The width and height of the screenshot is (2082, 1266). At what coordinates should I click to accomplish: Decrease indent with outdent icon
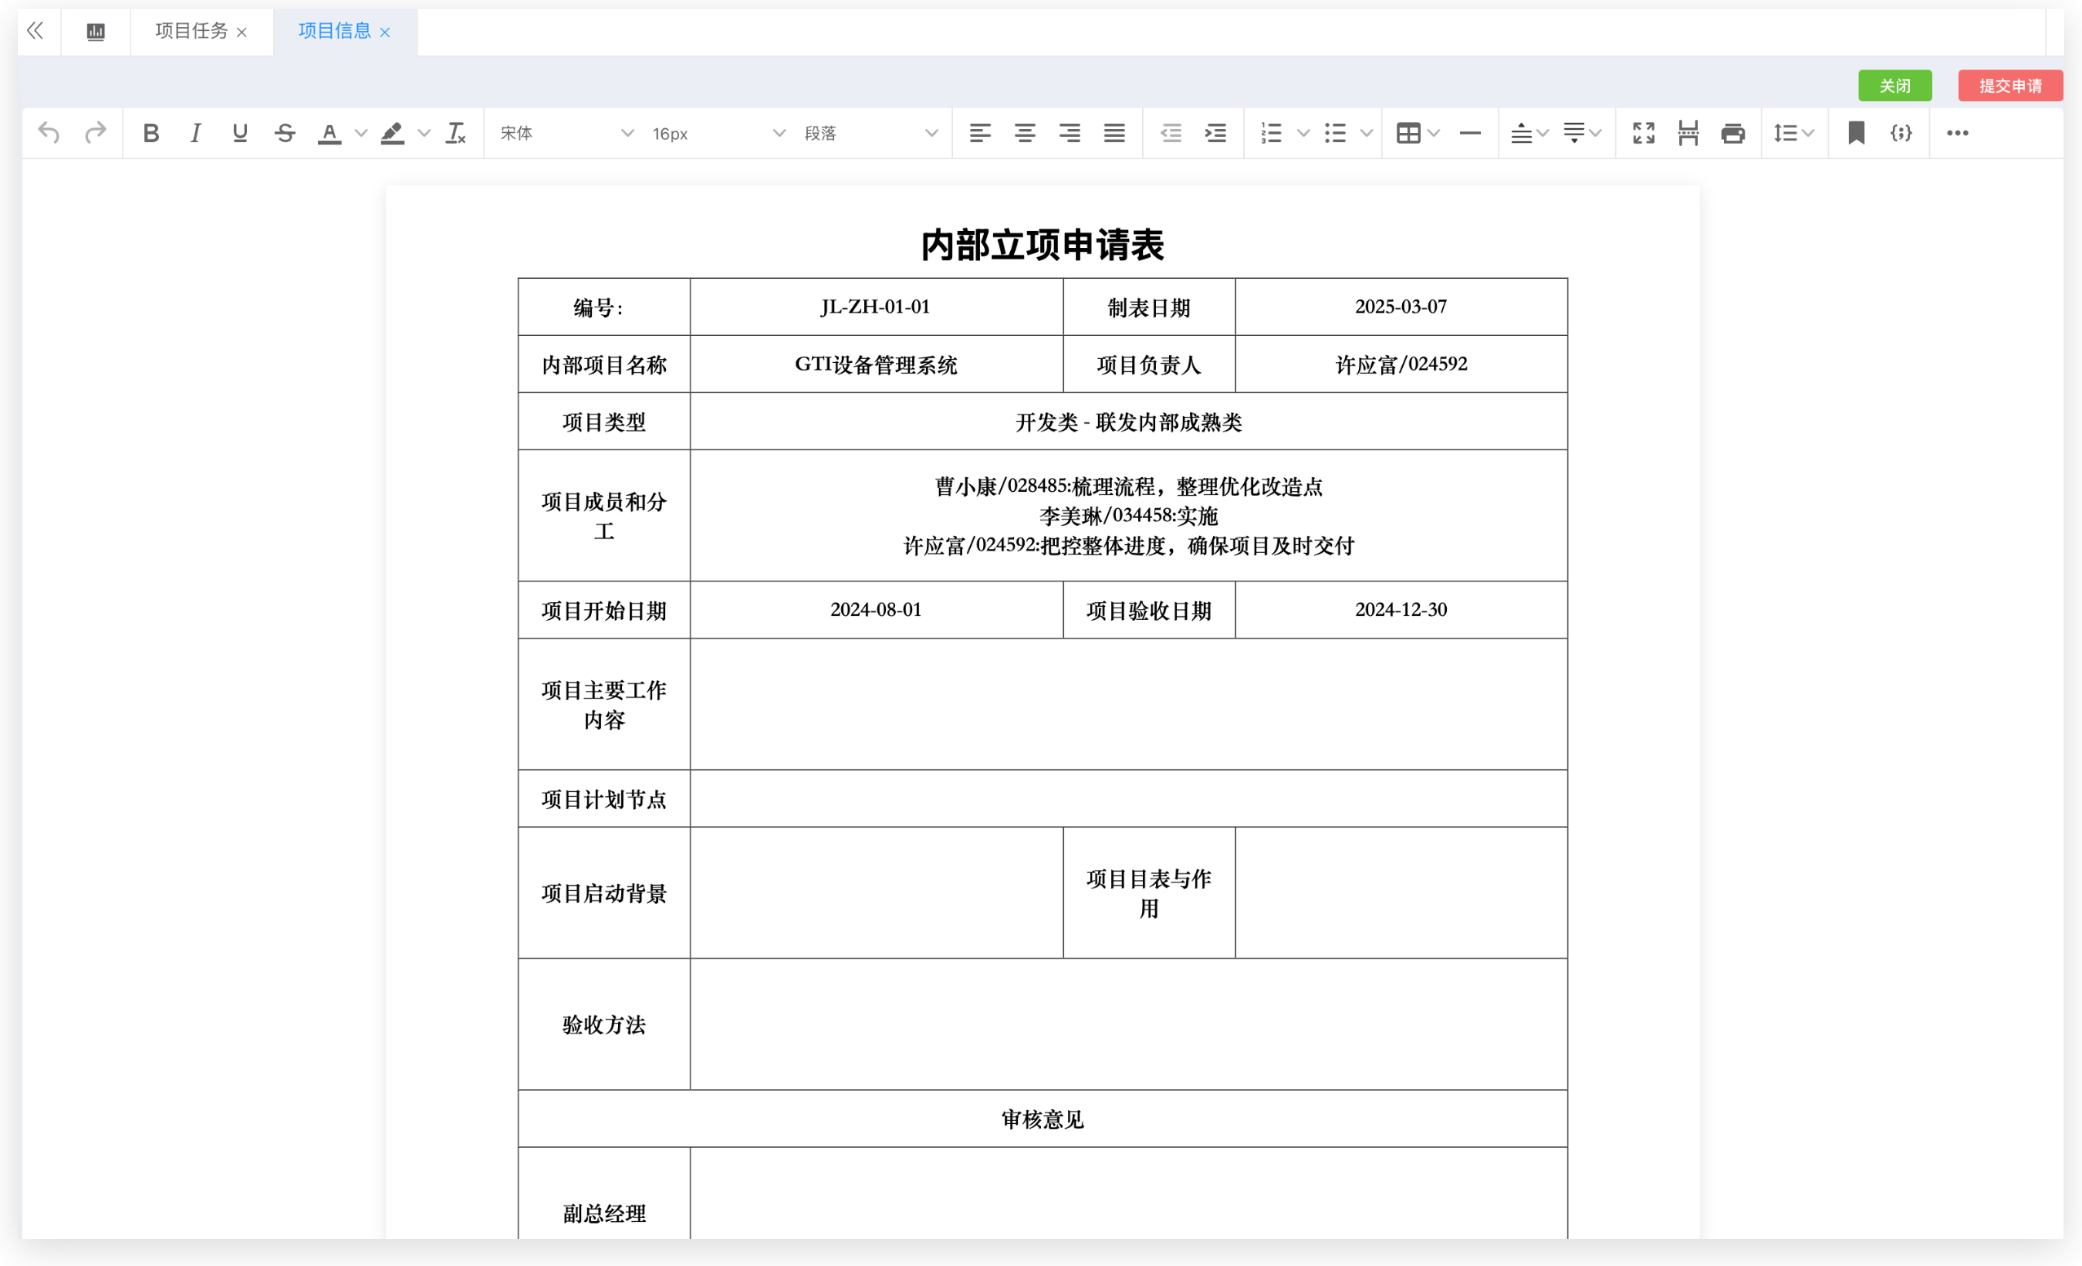[x=1171, y=133]
